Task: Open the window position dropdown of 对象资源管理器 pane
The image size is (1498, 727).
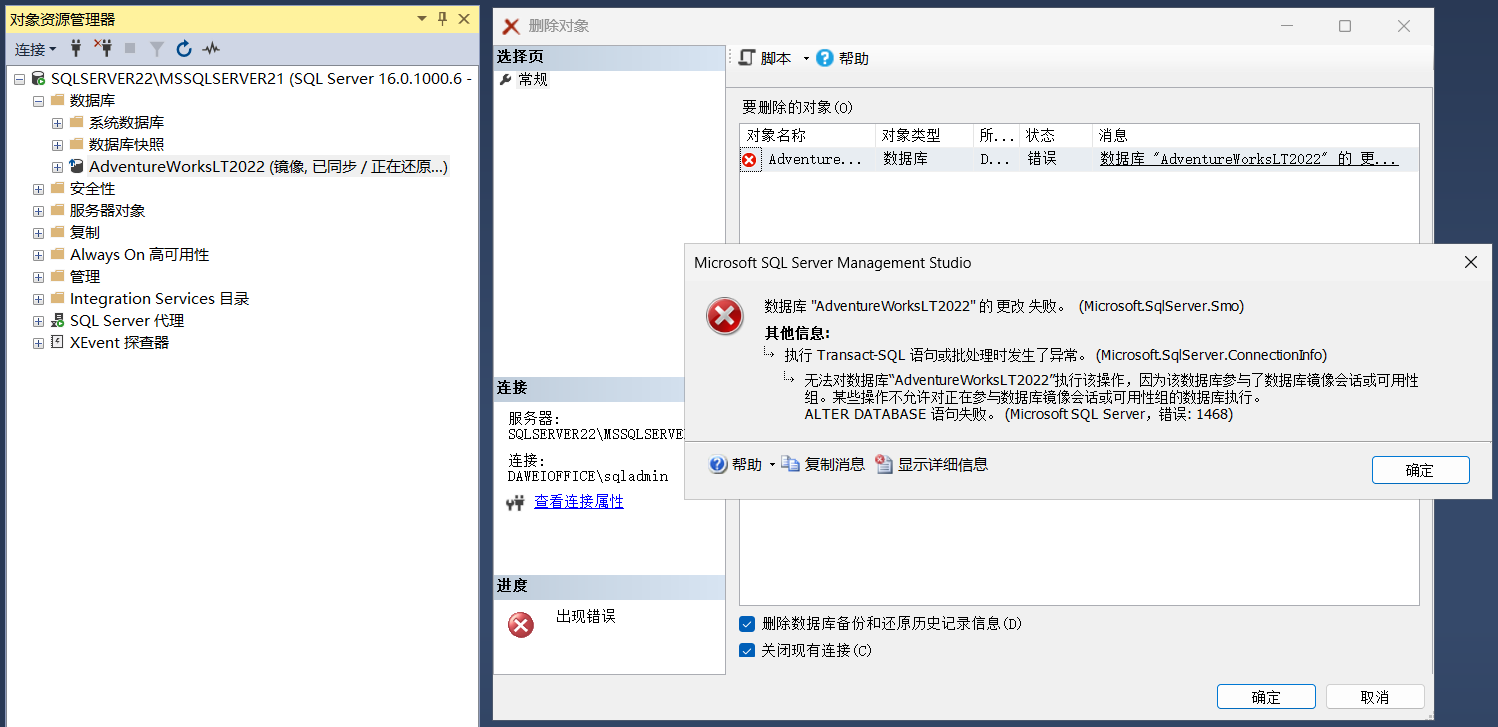Action: 422,19
